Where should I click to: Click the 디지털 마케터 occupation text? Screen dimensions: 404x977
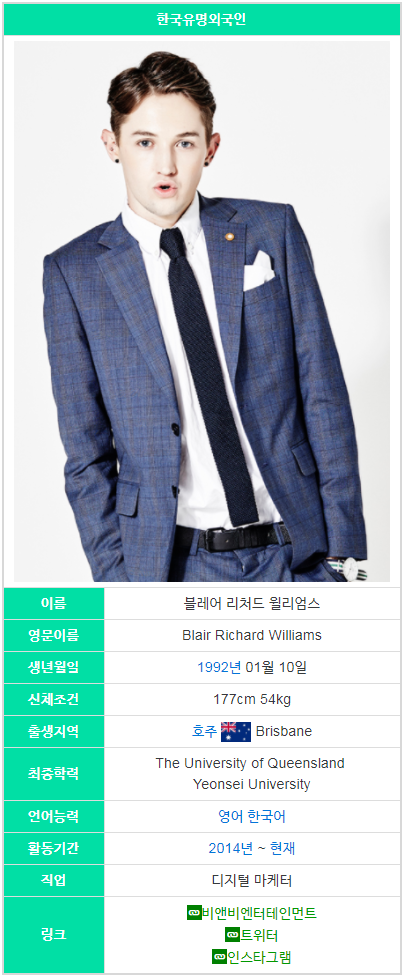[252, 880]
